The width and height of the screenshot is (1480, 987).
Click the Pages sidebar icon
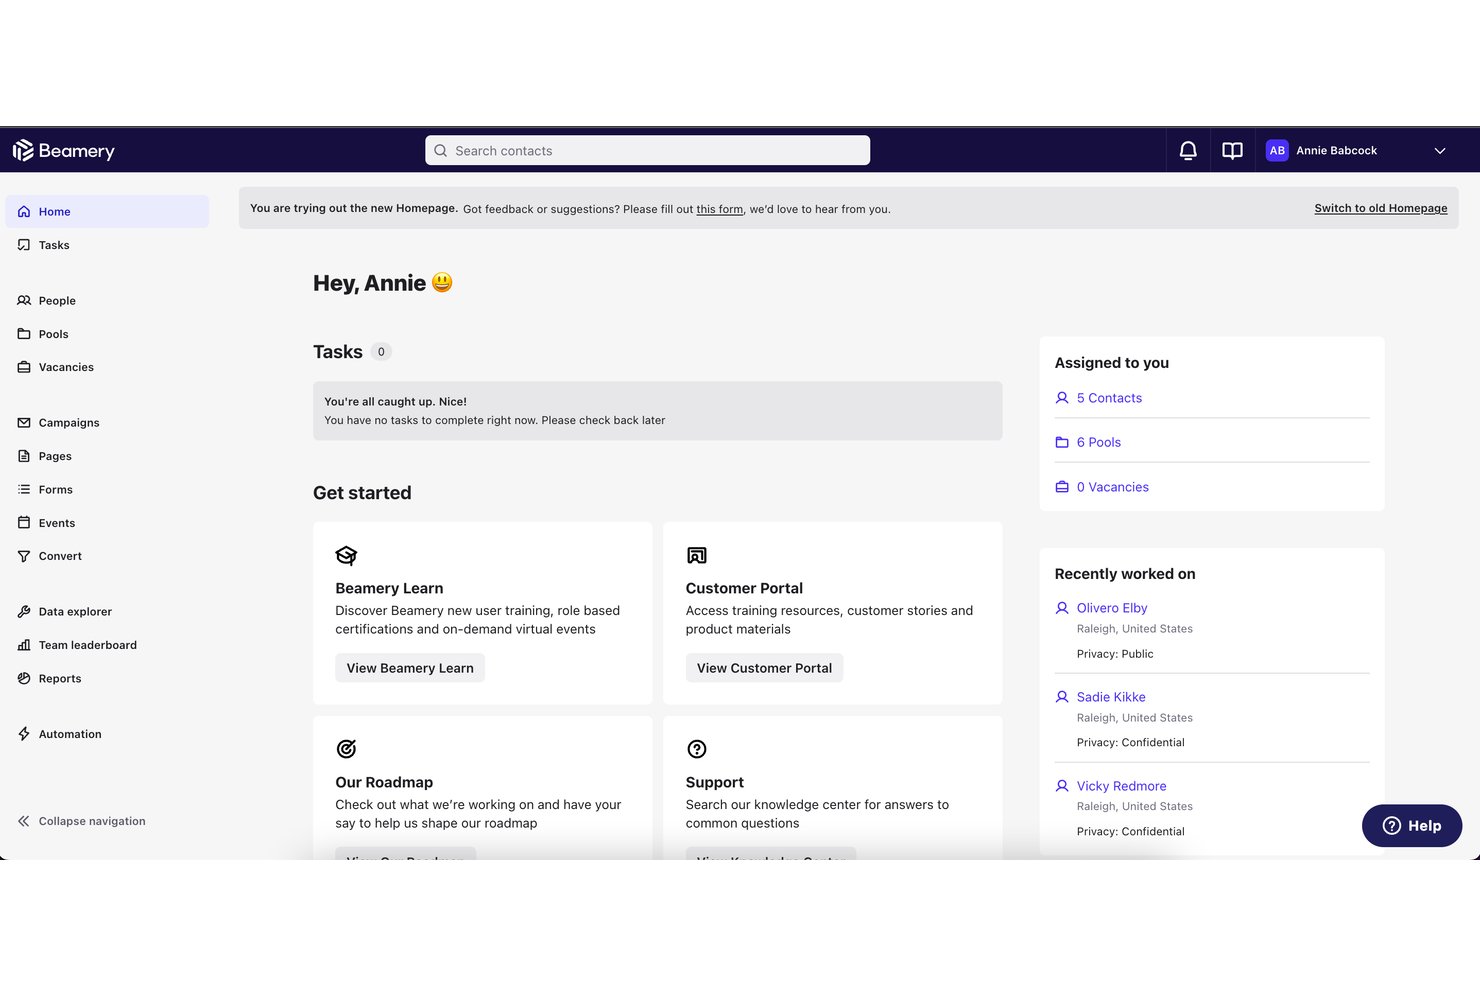point(24,456)
